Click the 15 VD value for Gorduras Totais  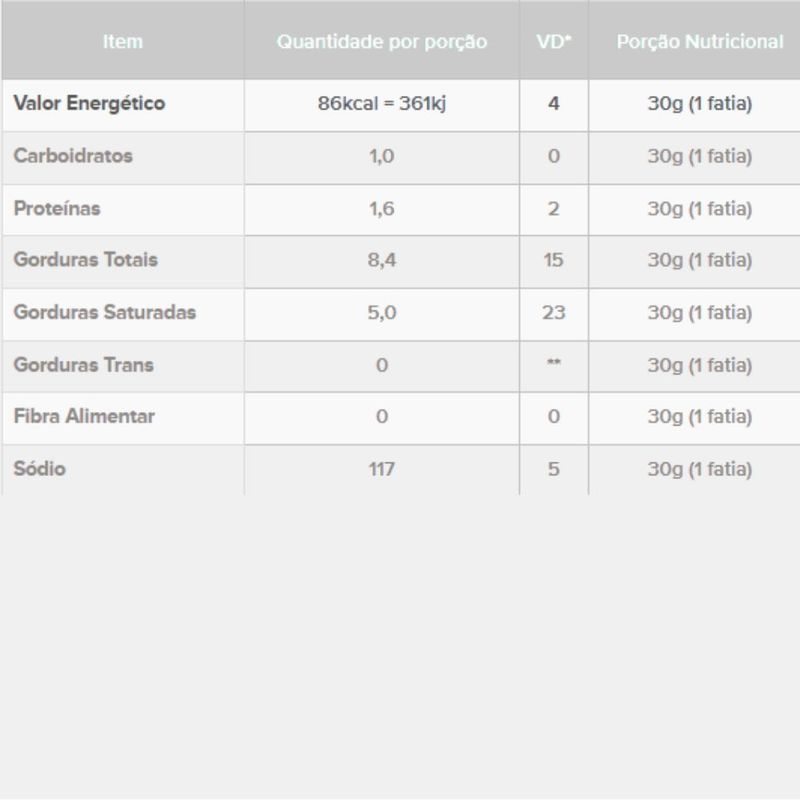click(x=554, y=261)
